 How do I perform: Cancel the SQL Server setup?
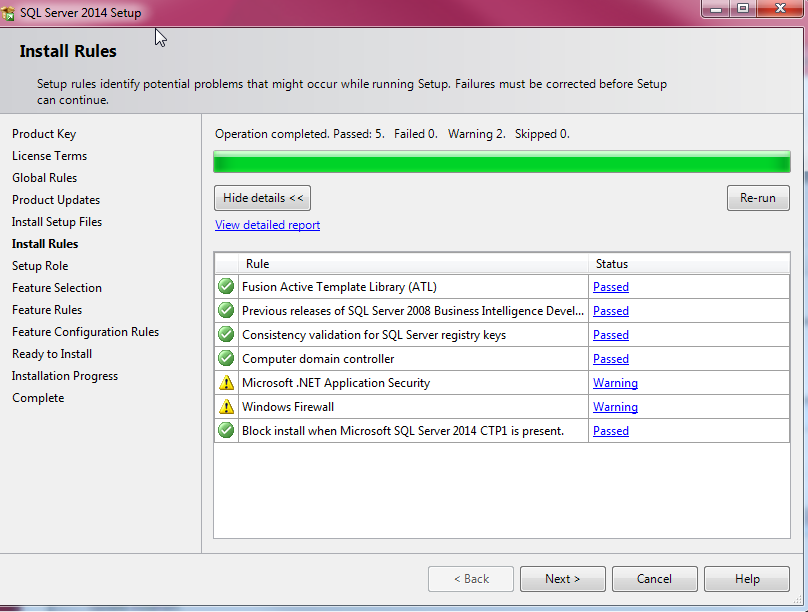pos(654,579)
